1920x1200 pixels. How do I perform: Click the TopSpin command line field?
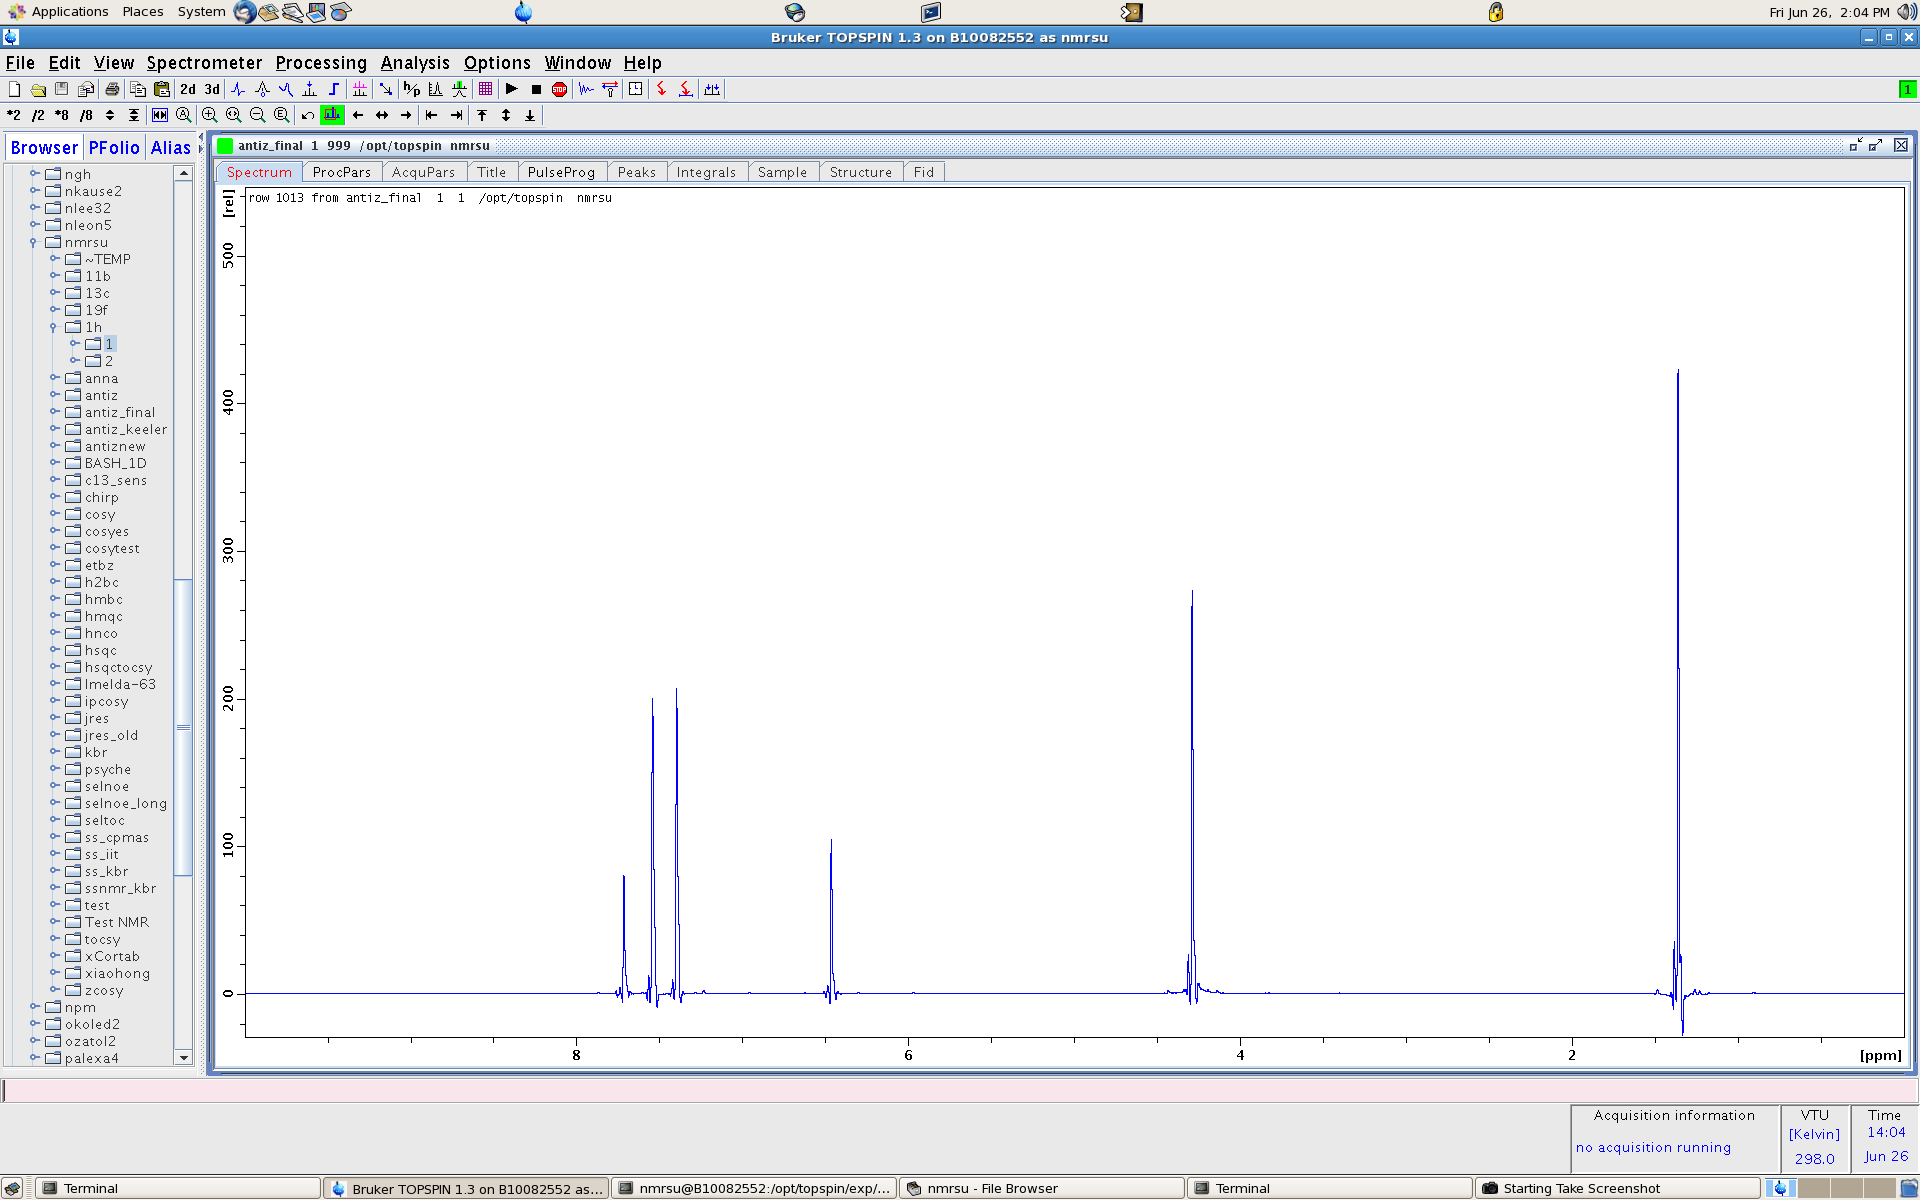click(958, 1090)
